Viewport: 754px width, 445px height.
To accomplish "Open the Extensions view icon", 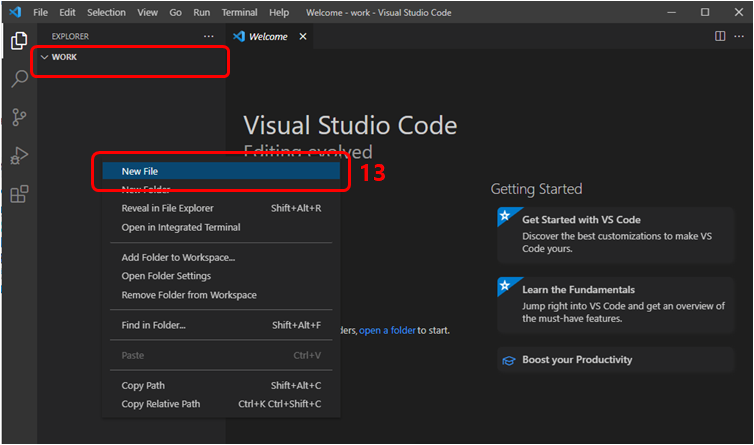I will coord(19,194).
